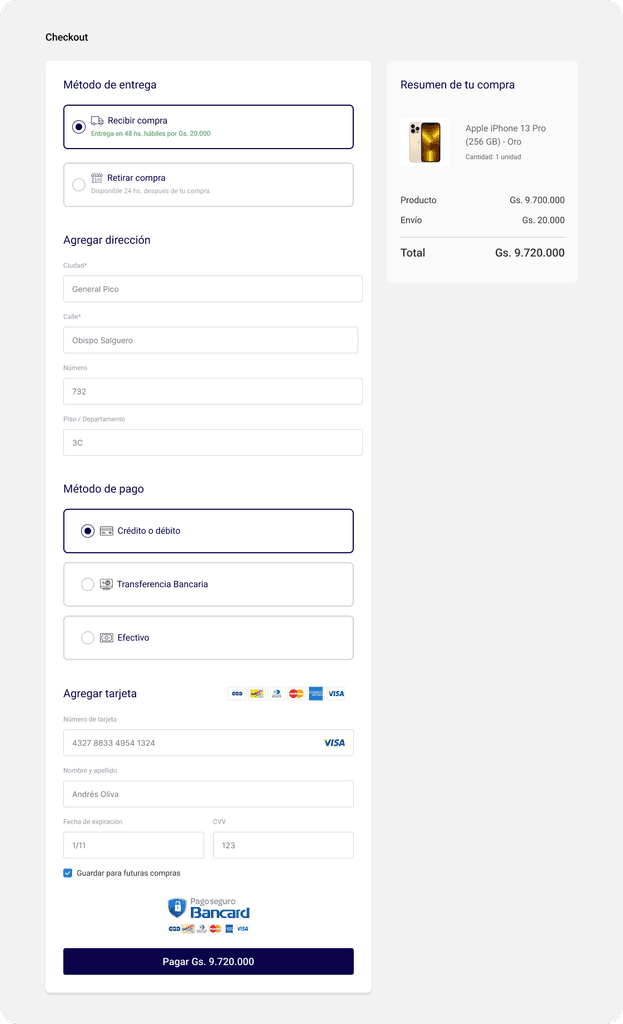This screenshot has width=623, height=1024.
Task: Click the Número field showing 732
Action: 213,391
